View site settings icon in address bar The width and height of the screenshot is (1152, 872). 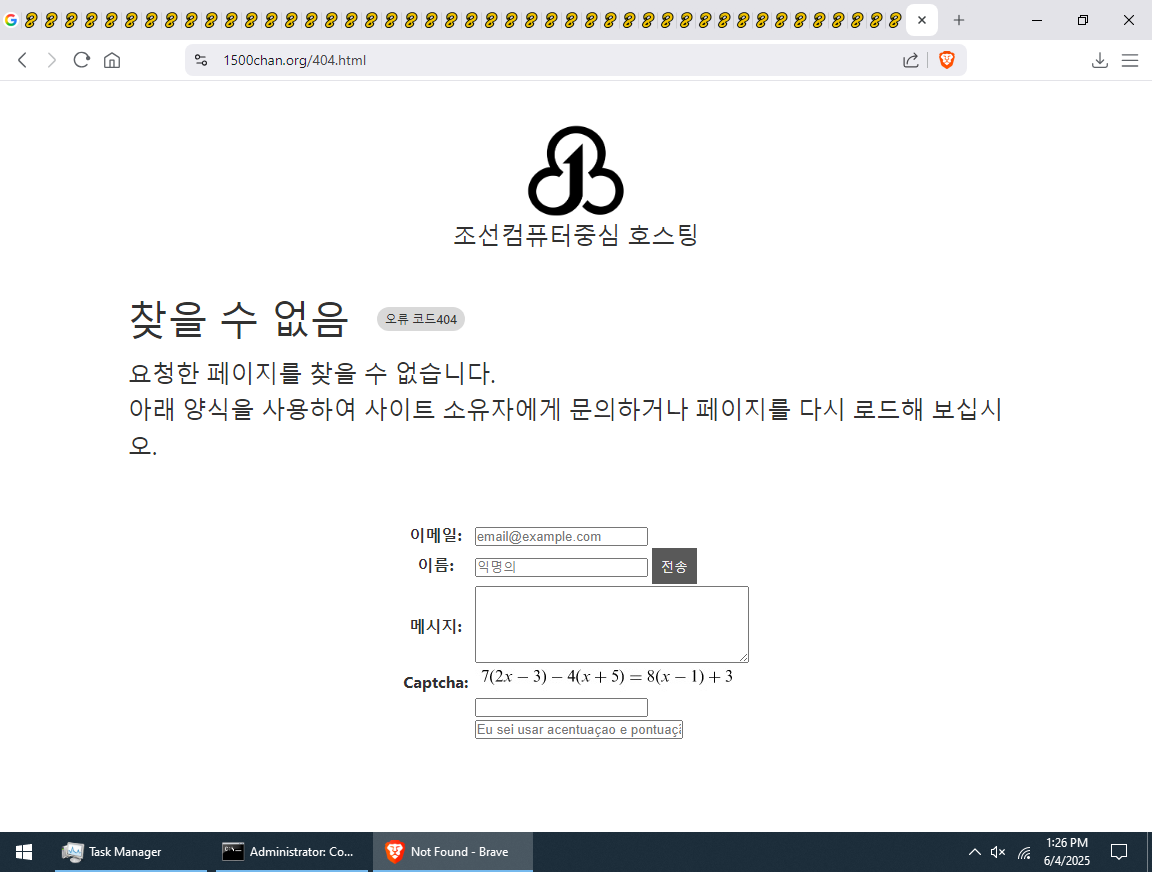point(201,60)
